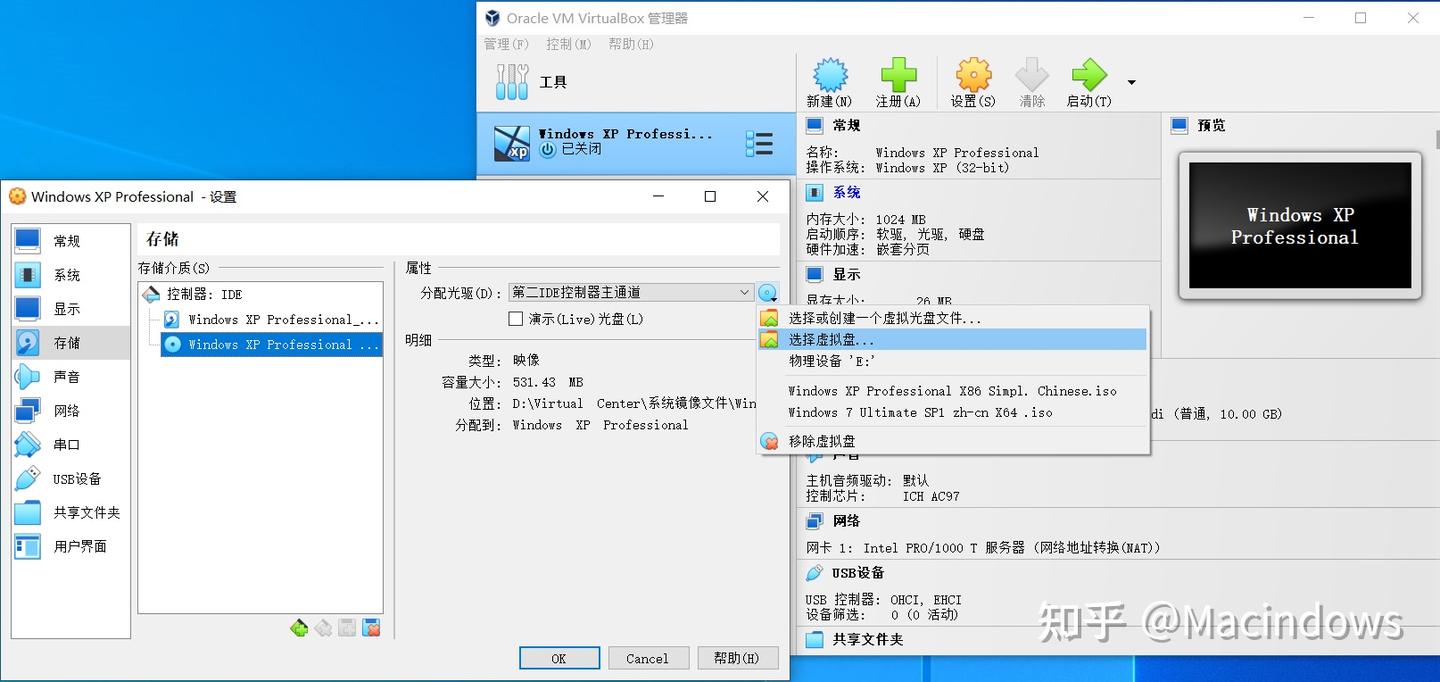The height and width of the screenshot is (682, 1440).
Task: Click the 容量大小 value 531.43 MB
Action: tap(547, 382)
